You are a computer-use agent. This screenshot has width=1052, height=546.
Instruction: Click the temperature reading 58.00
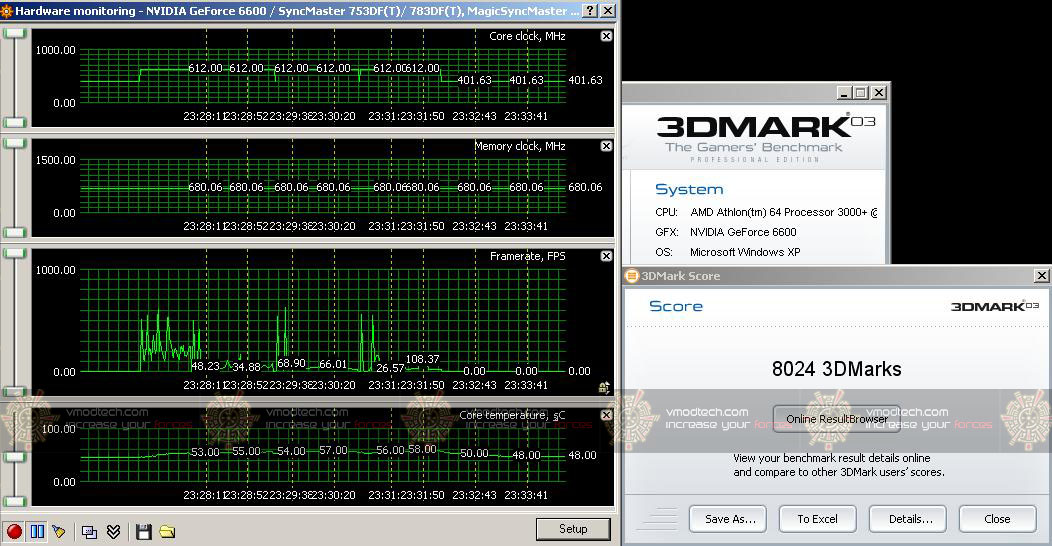422,449
